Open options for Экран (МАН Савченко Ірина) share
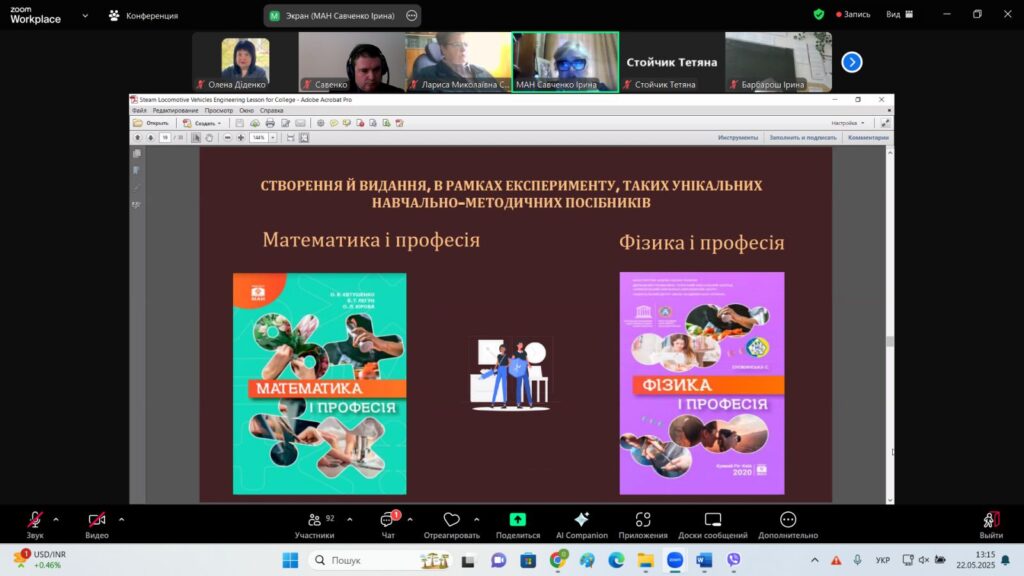1024x576 pixels. tap(411, 16)
